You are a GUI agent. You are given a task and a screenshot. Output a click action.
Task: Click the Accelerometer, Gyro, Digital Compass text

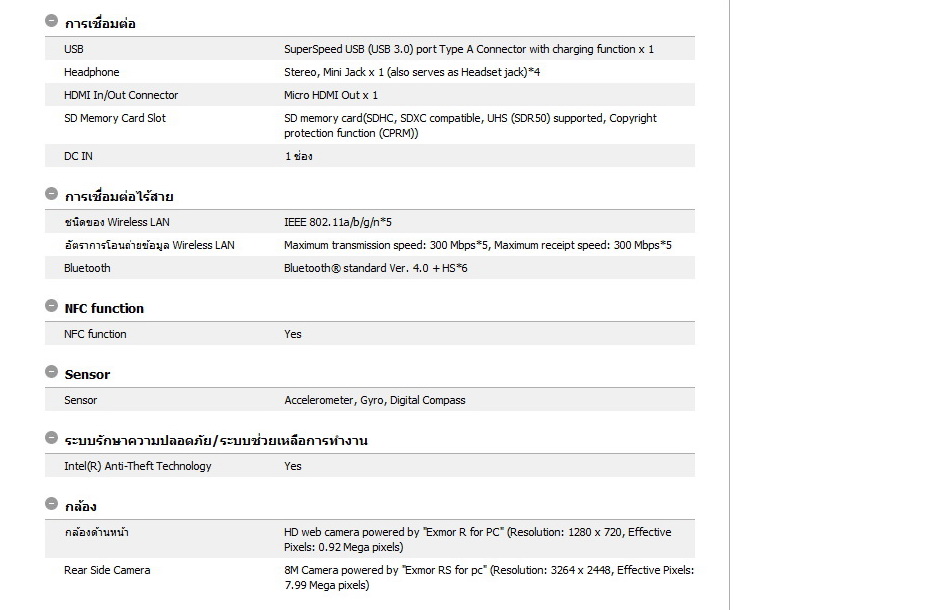pos(374,400)
